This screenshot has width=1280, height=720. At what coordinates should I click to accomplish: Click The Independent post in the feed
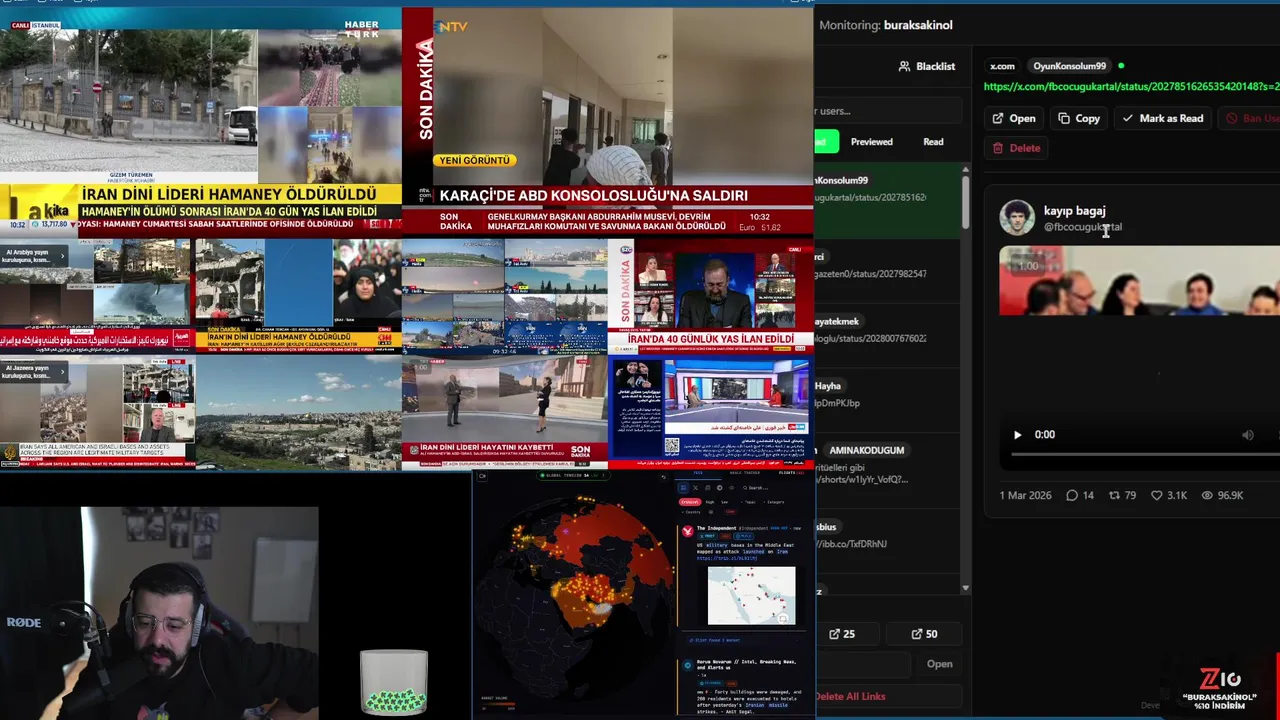click(x=745, y=576)
